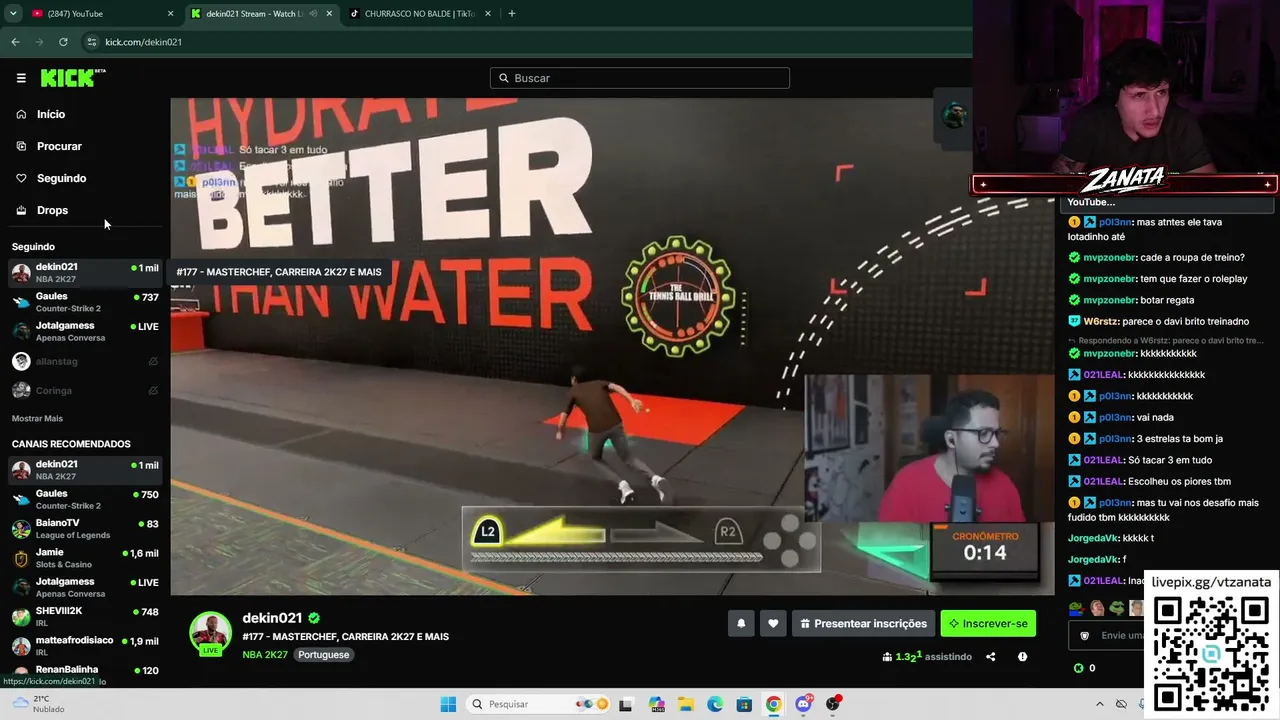
Task: Open Gaules channel in recommended channels
Action: (x=84, y=499)
